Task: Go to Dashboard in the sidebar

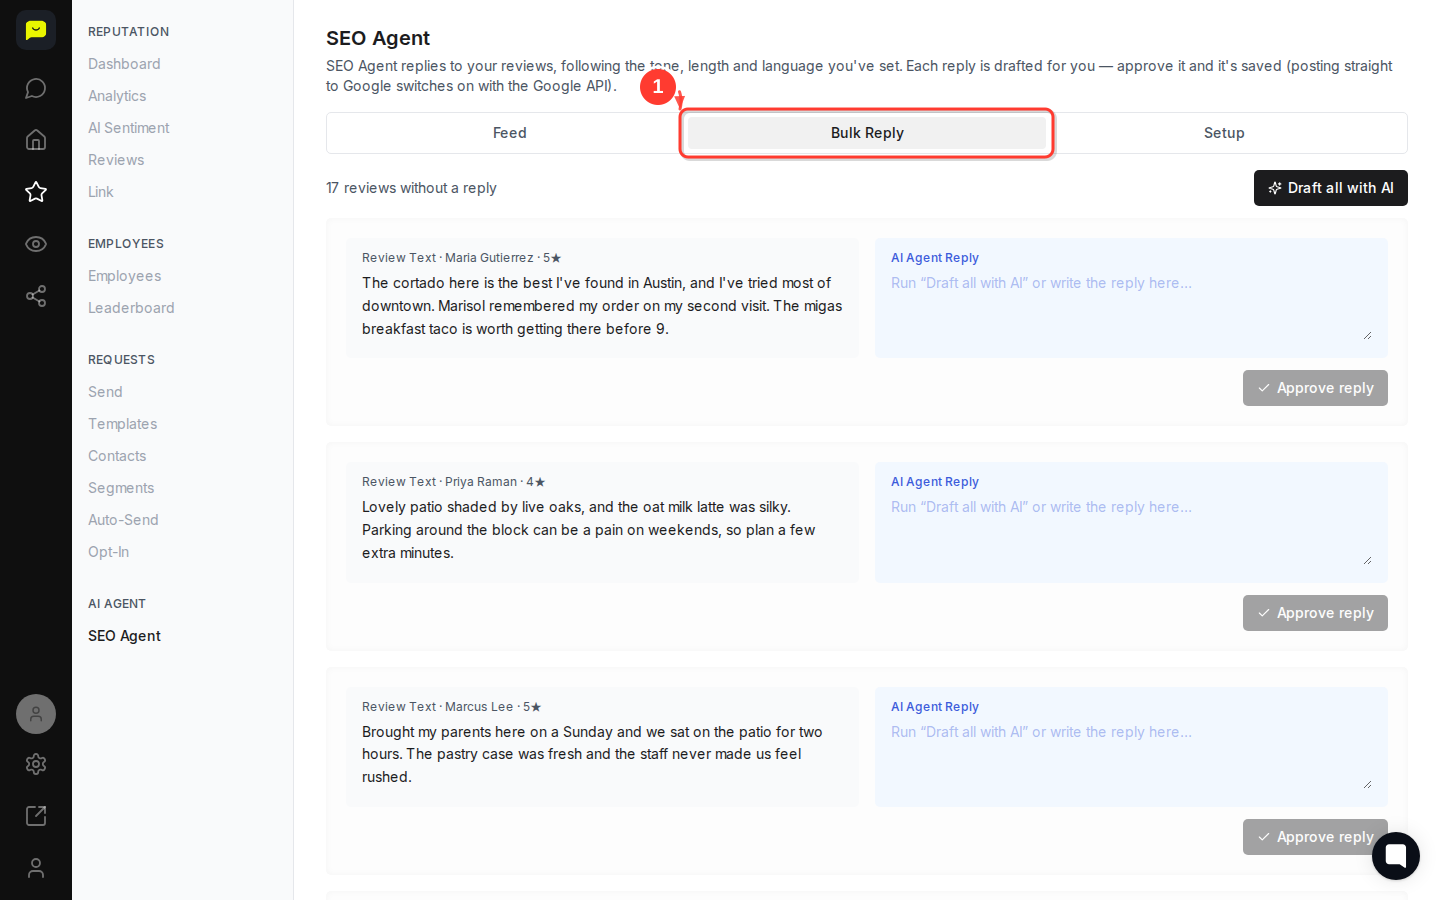Action: 124,64
